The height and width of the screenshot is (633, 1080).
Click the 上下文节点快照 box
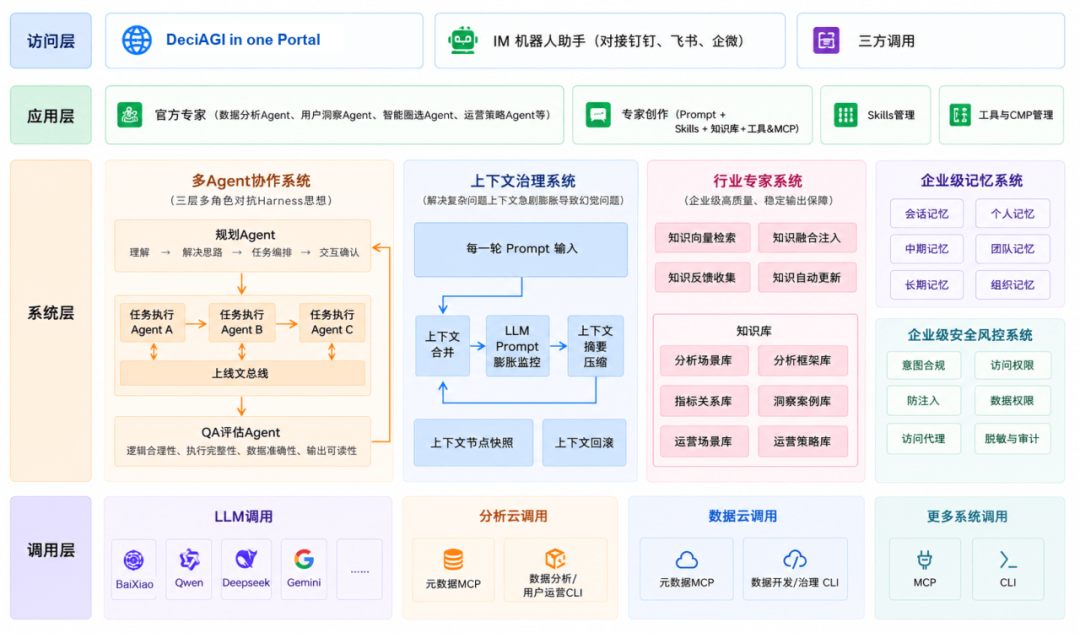pos(473,442)
